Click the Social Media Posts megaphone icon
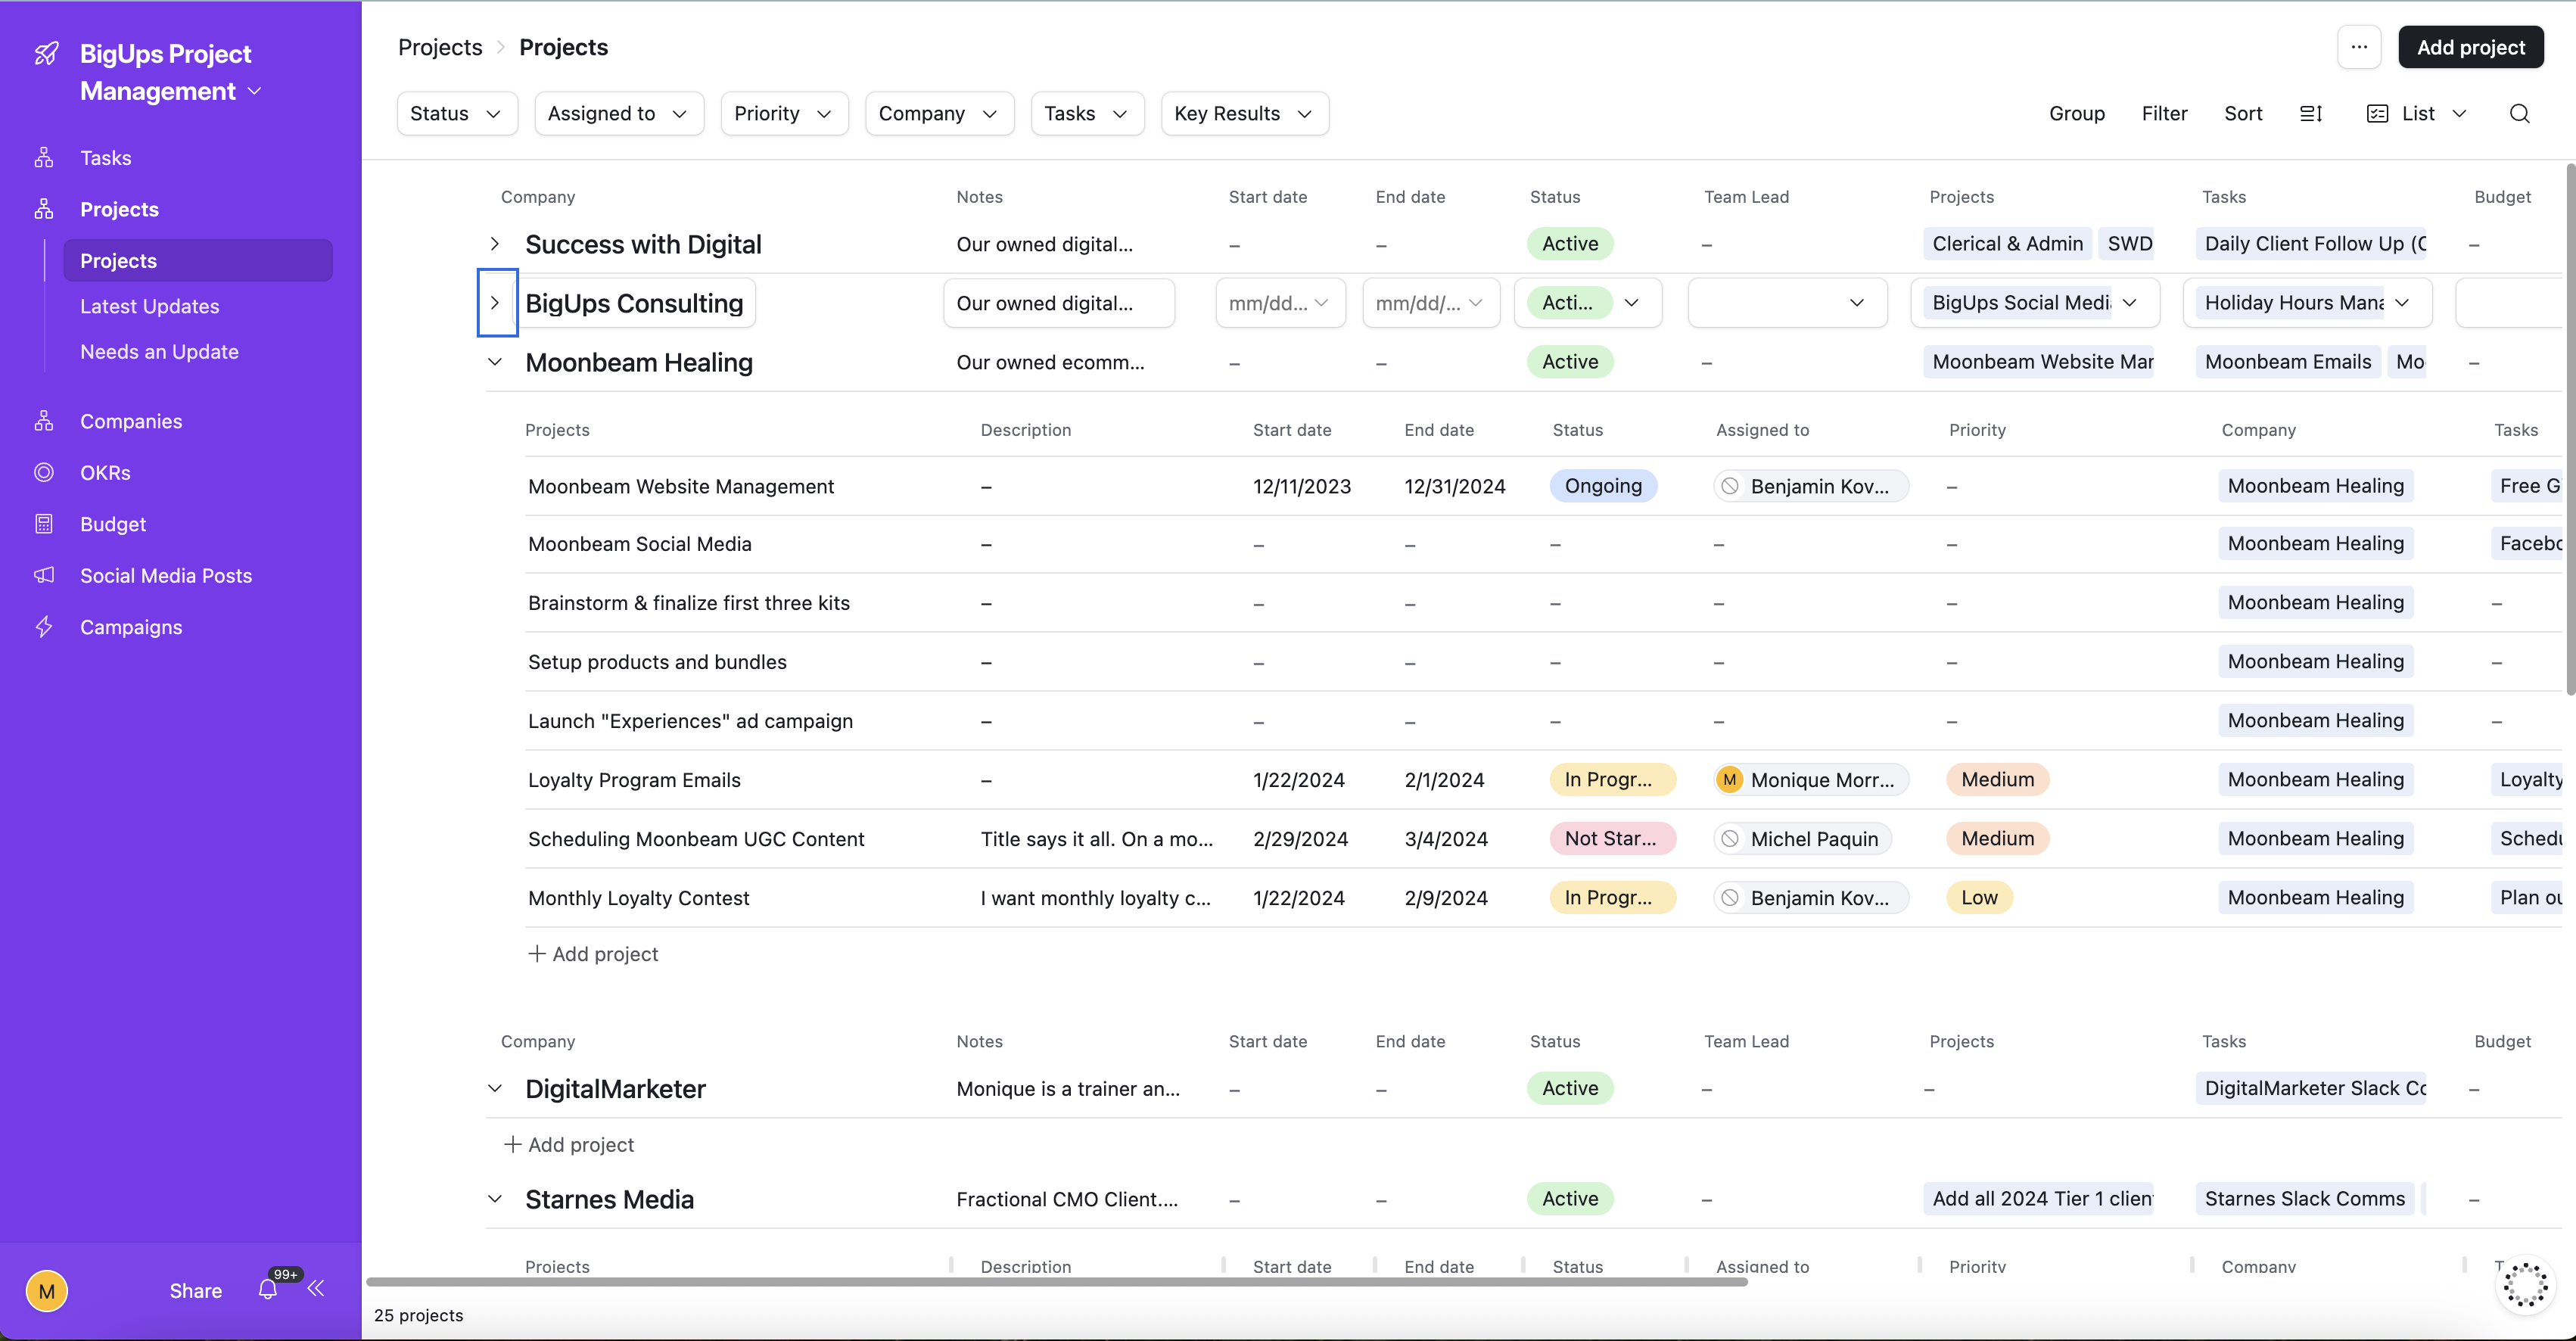 [x=44, y=575]
